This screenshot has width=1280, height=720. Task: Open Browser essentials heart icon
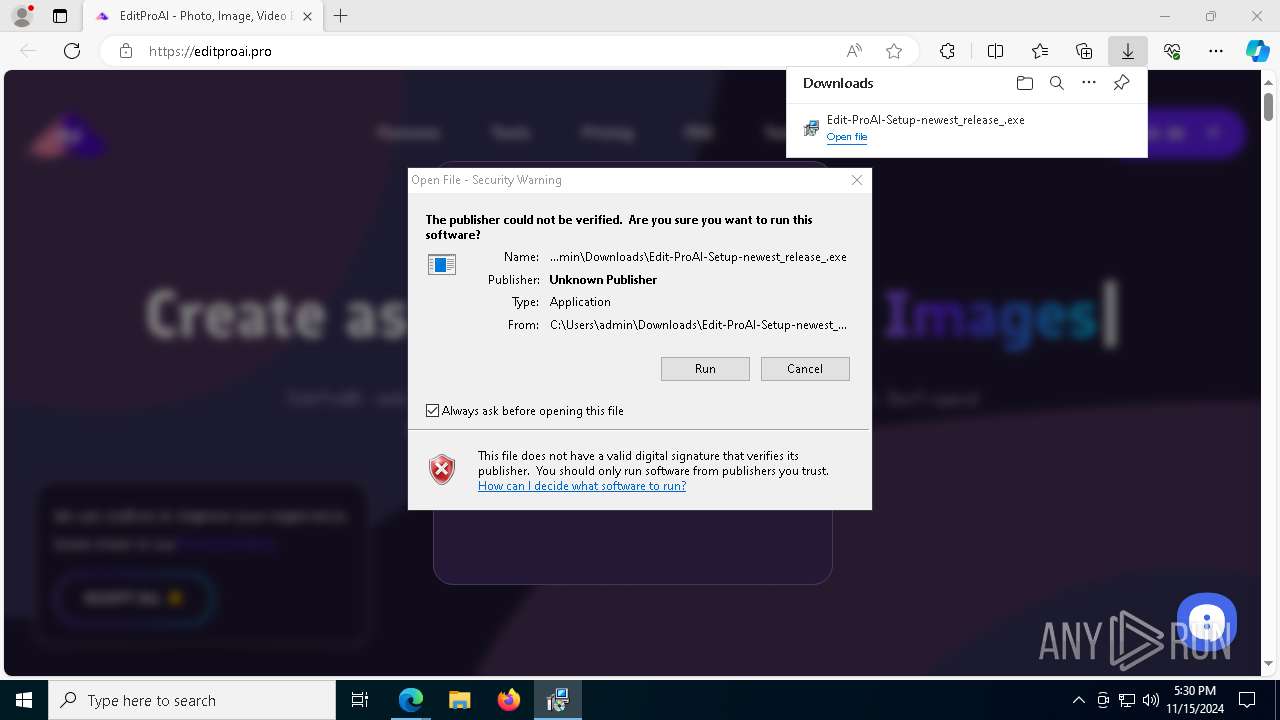click(1172, 51)
